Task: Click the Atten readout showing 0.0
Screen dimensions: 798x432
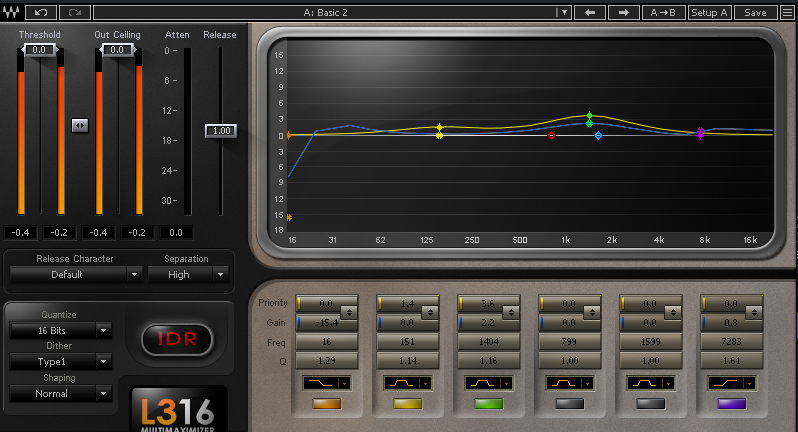Action: (176, 233)
